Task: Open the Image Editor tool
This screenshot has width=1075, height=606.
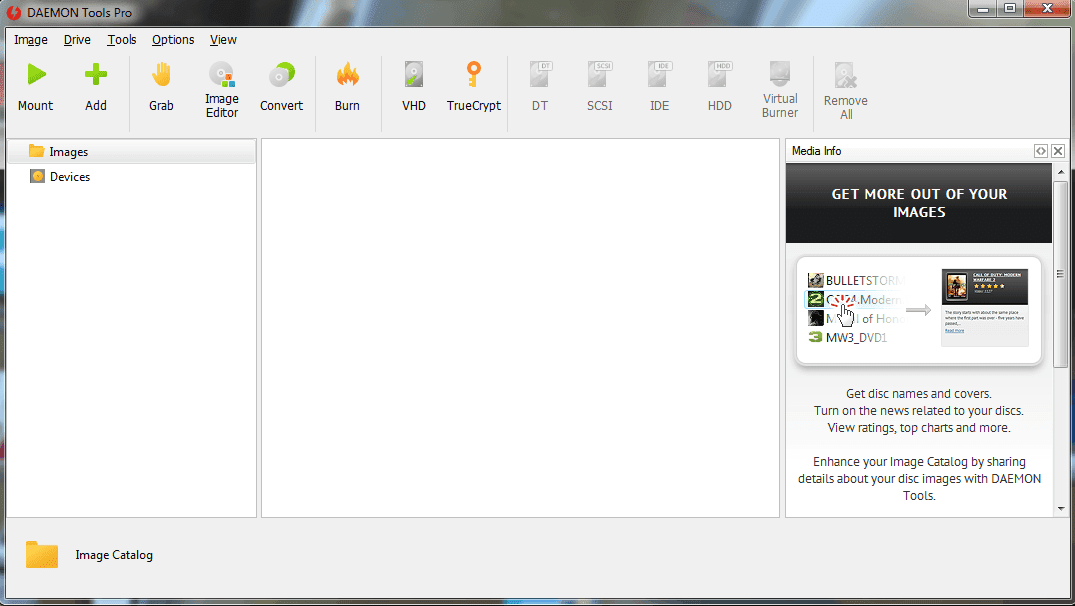Action: pos(221,74)
